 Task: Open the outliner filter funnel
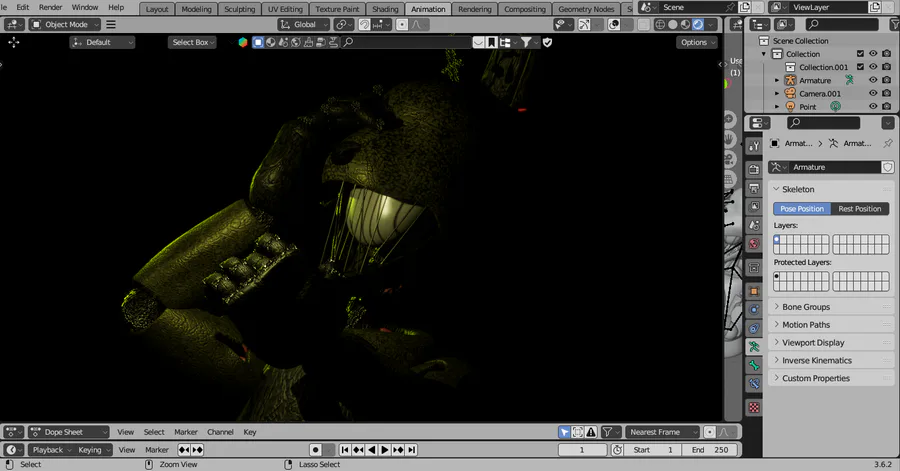pos(894,24)
